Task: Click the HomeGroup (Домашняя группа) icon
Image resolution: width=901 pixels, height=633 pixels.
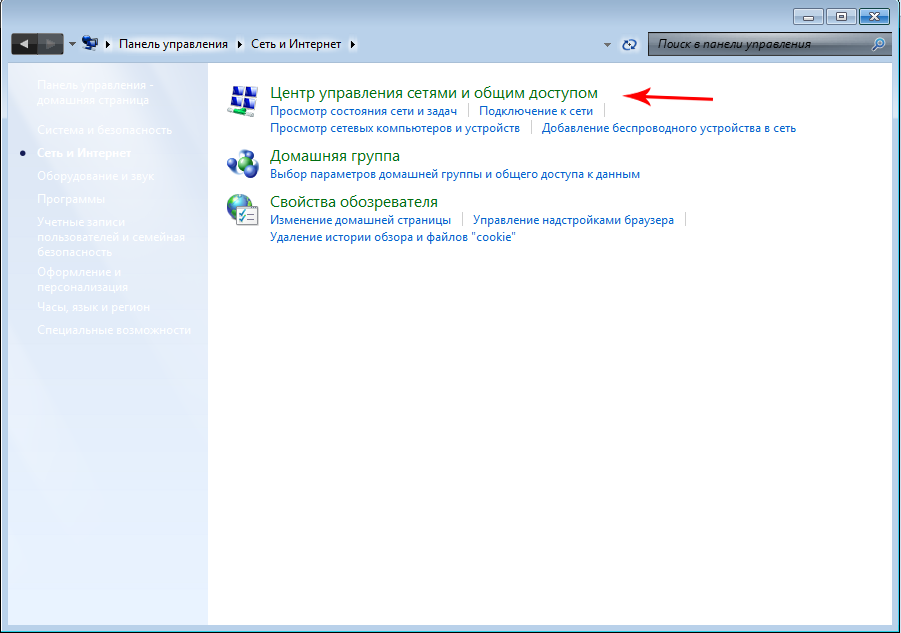Action: (x=243, y=162)
